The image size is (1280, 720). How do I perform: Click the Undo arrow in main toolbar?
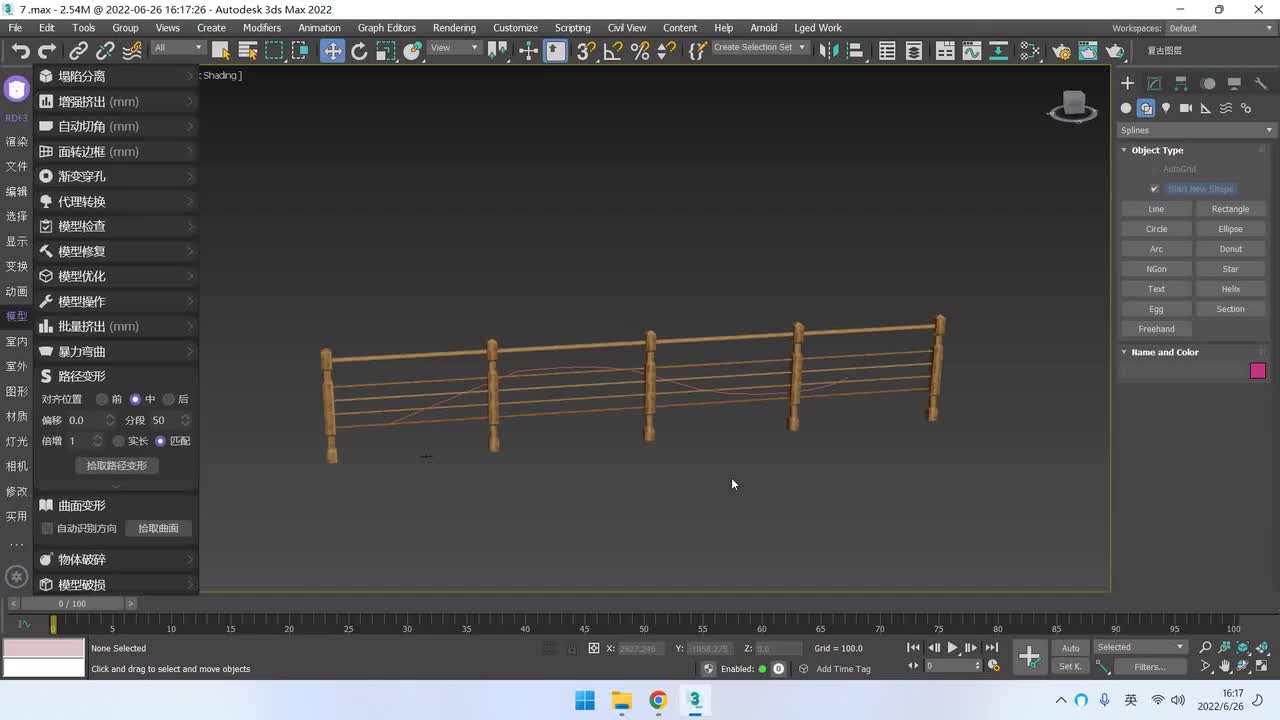click(20, 51)
